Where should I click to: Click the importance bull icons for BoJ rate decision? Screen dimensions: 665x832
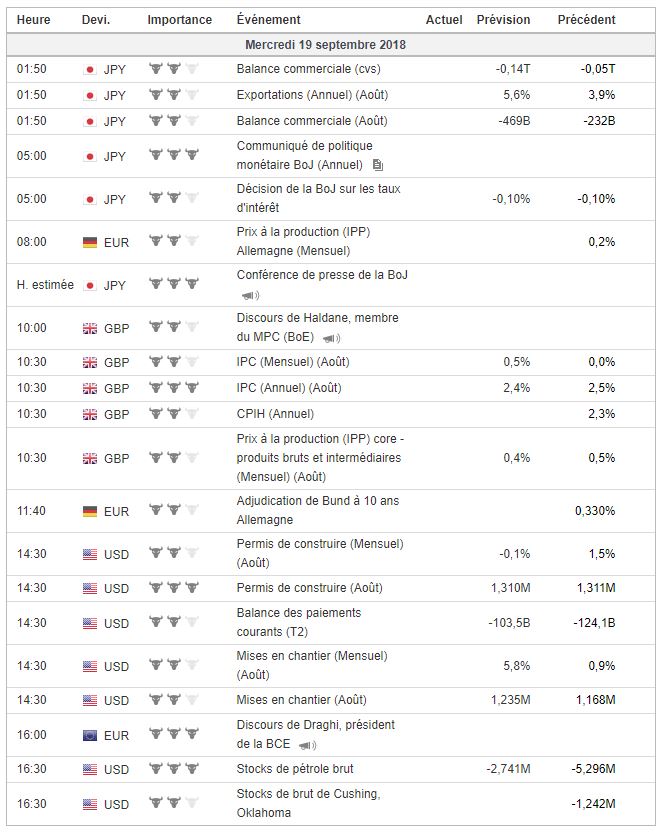click(173, 198)
